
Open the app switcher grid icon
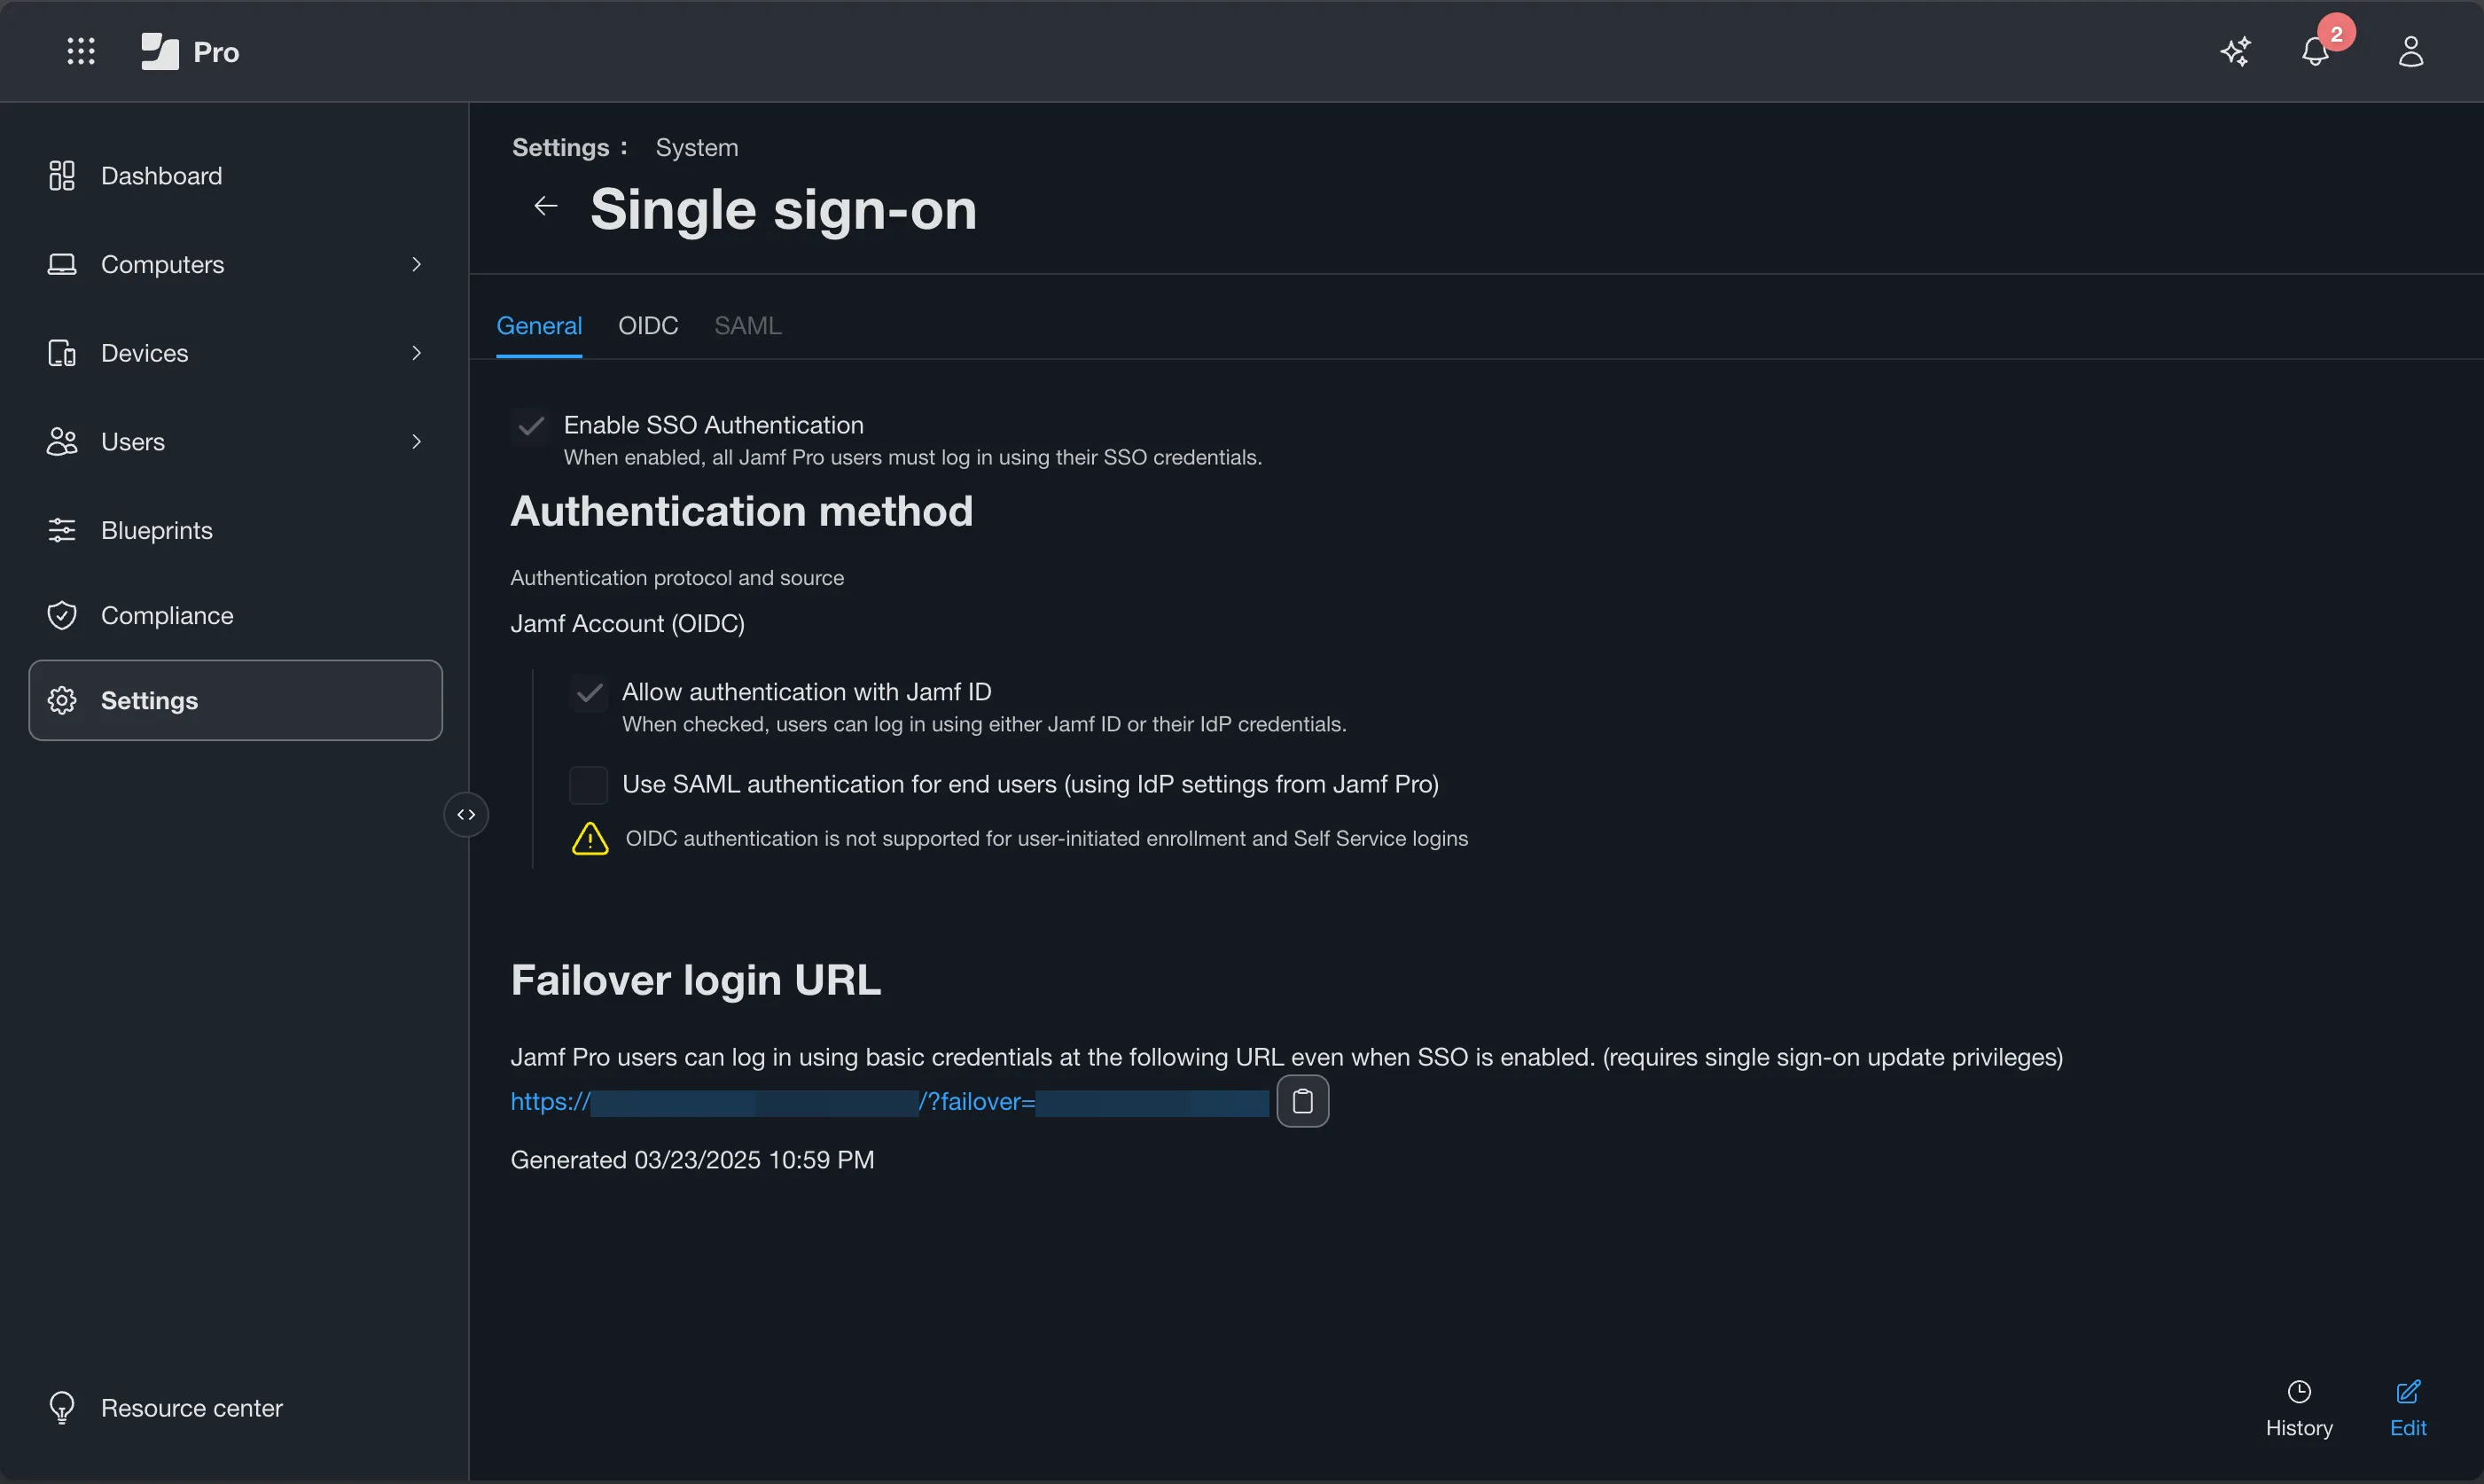point(81,51)
